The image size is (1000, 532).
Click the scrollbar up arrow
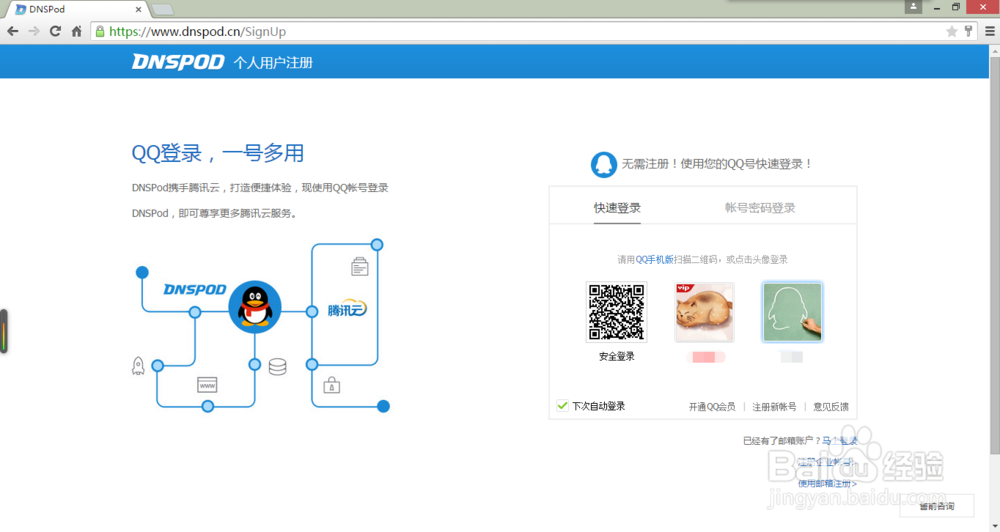point(994,50)
